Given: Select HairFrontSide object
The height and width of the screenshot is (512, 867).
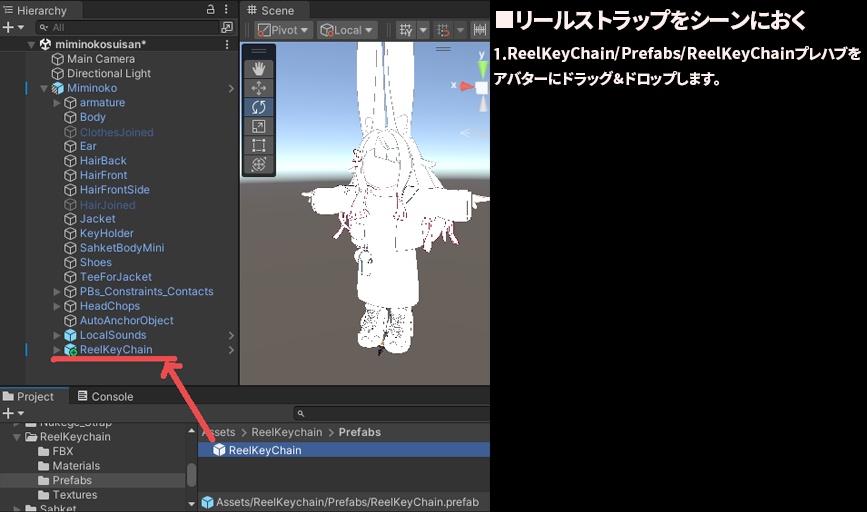Looking at the screenshot, I should pyautogui.click(x=114, y=190).
